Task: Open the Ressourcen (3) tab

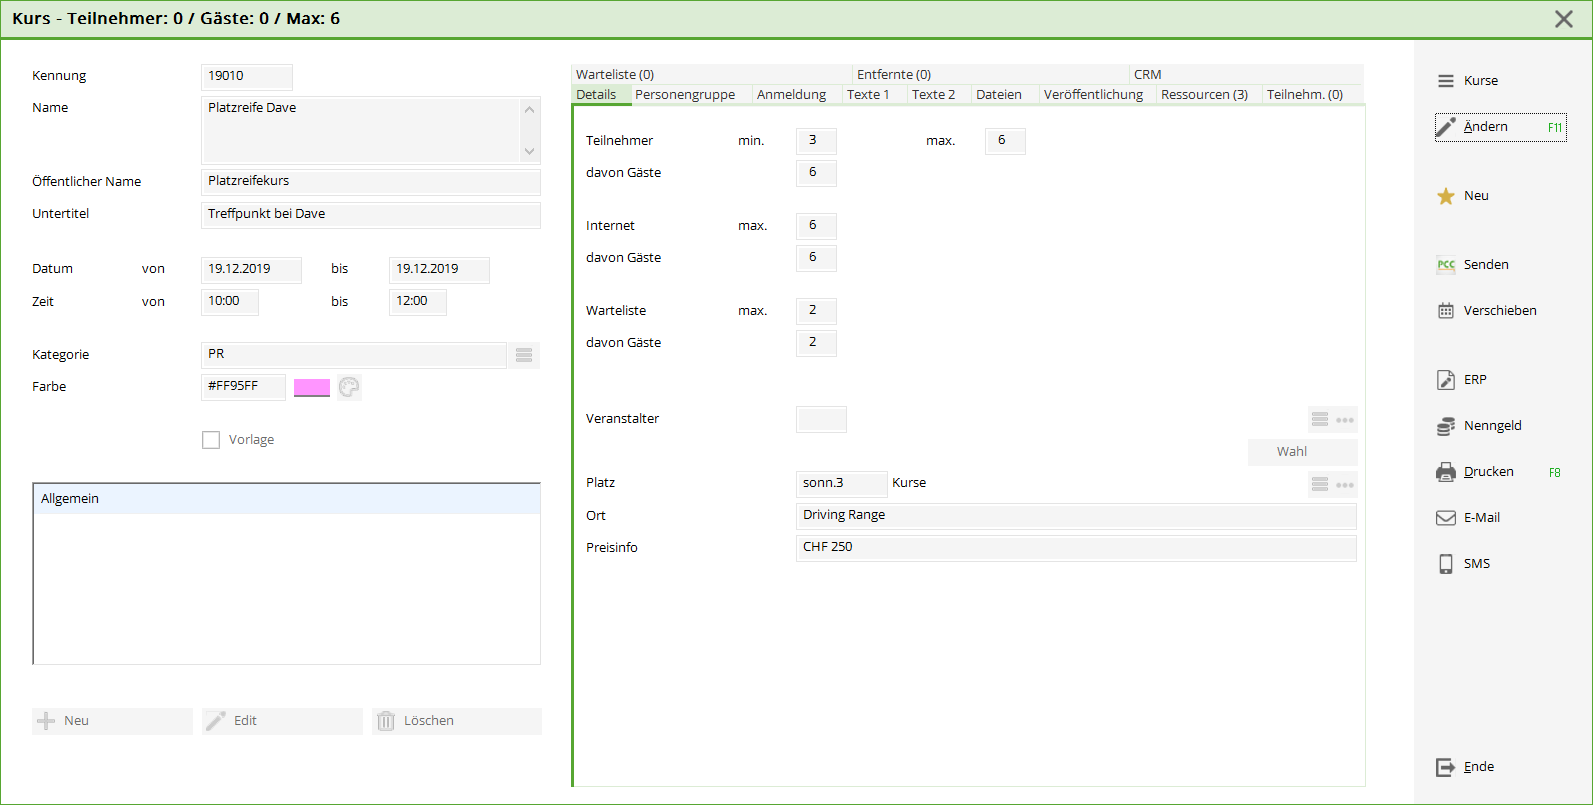Action: pyautogui.click(x=1204, y=95)
